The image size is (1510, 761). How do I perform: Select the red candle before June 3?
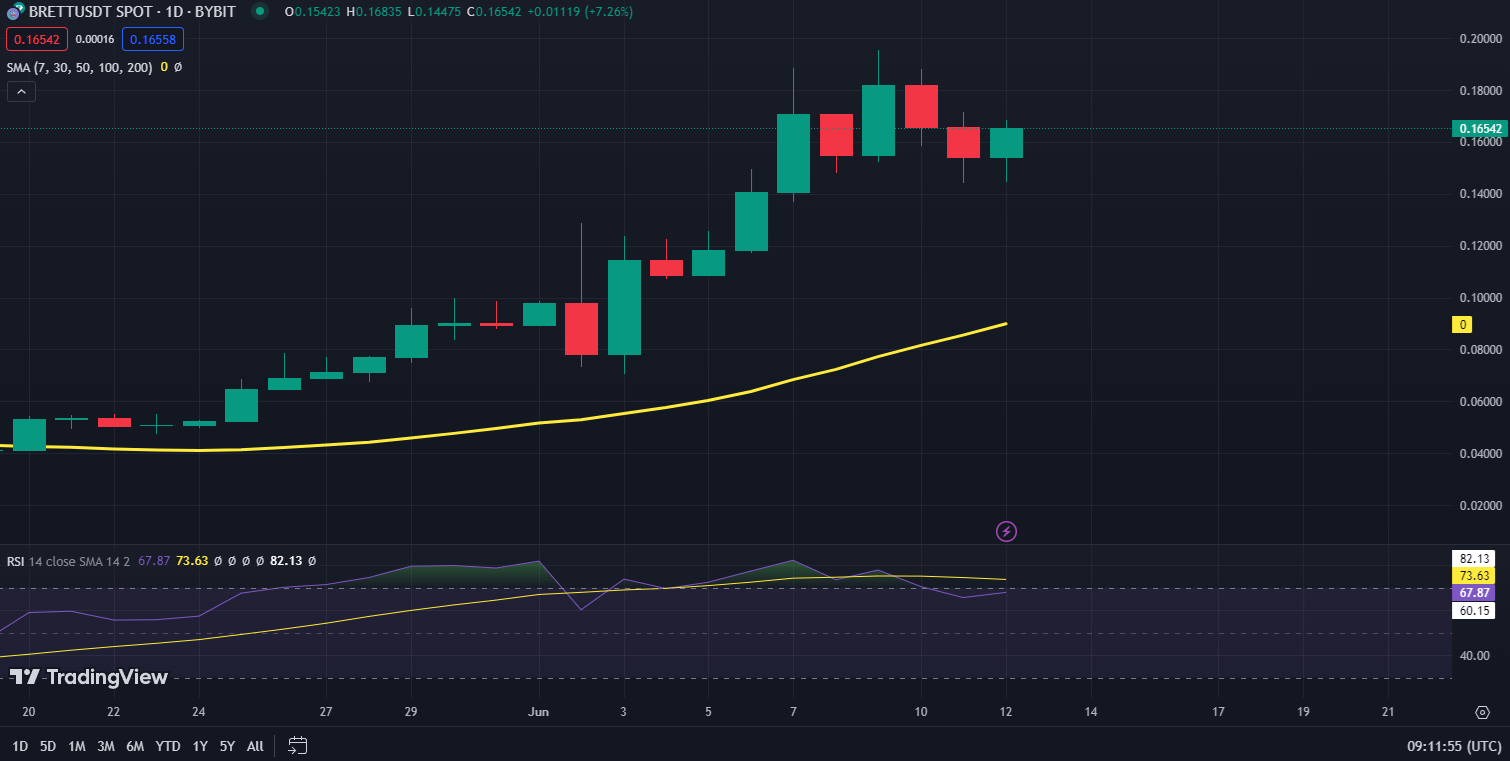pos(581,329)
